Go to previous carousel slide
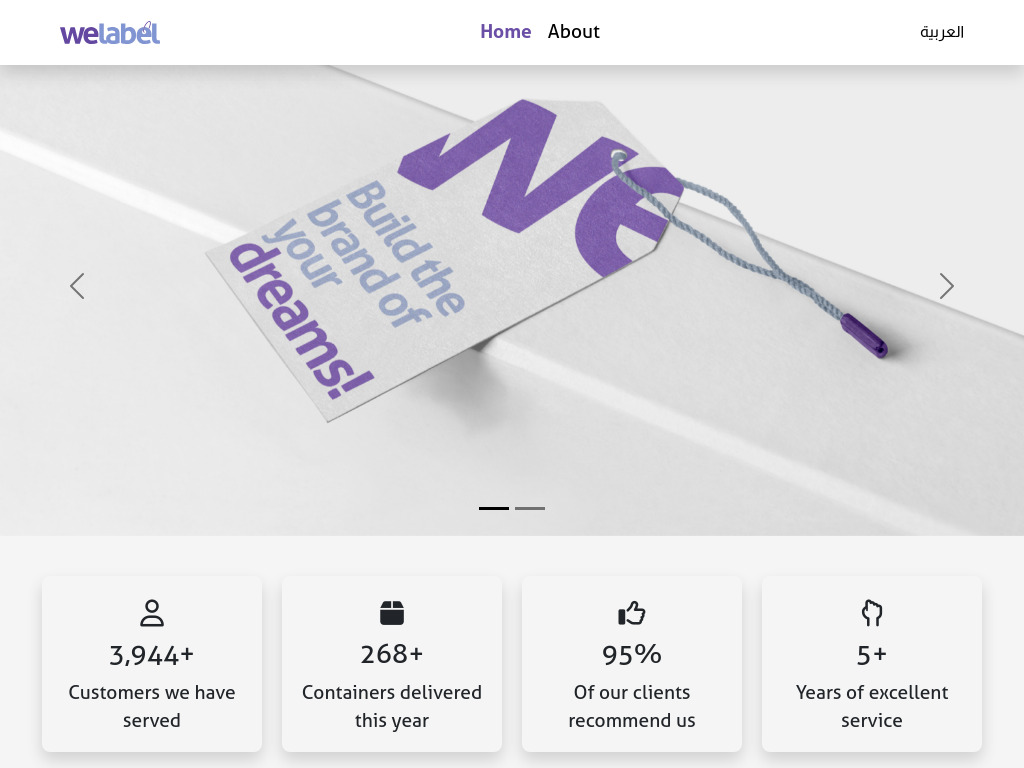The image size is (1024, 768). pyautogui.click(x=77, y=286)
